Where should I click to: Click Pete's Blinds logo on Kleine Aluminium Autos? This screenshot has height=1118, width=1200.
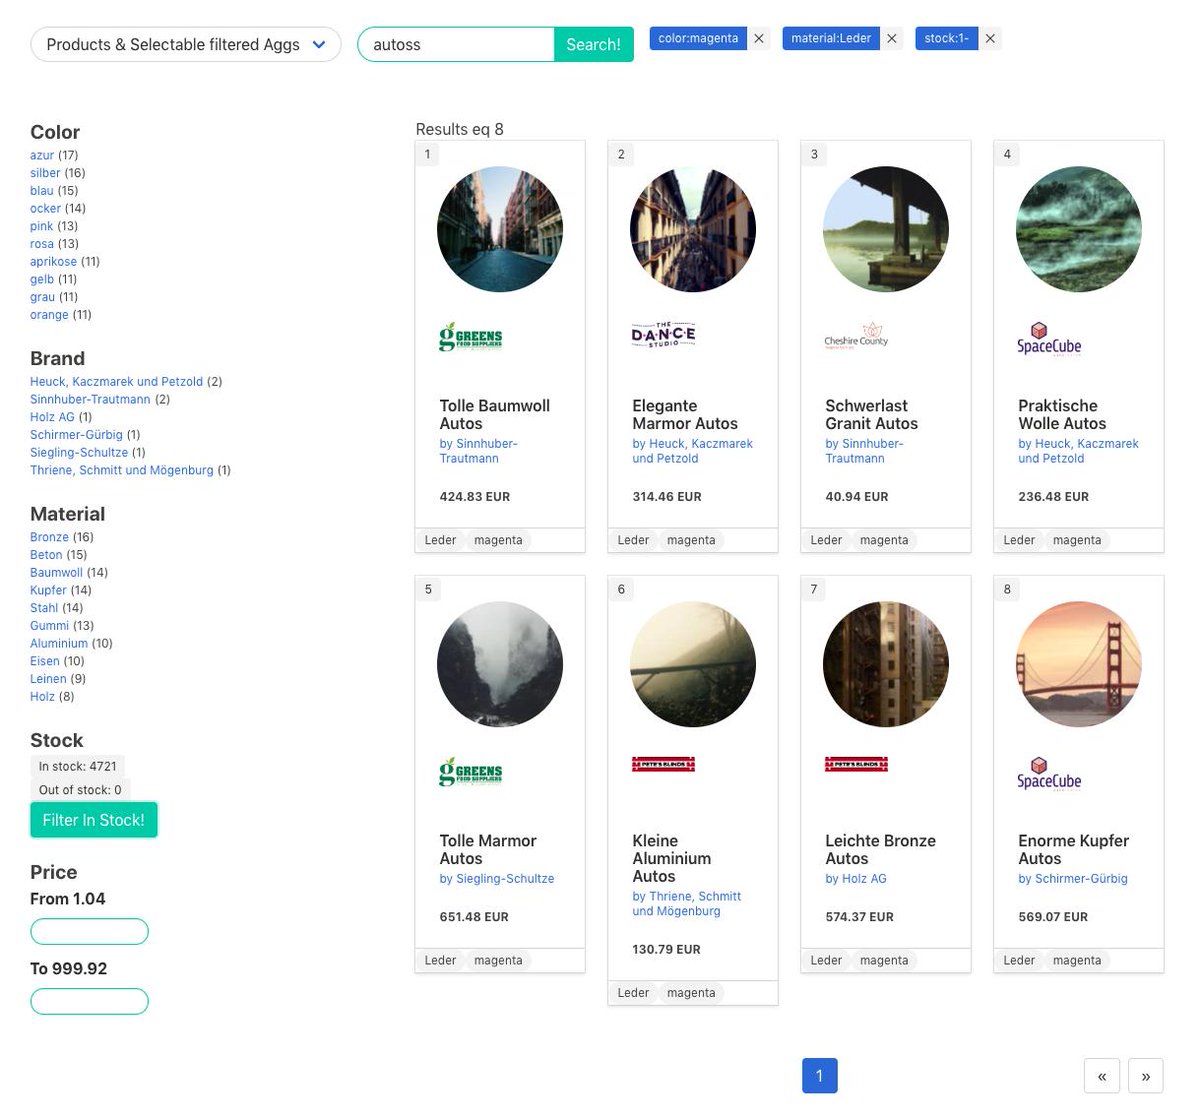pyautogui.click(x=663, y=765)
